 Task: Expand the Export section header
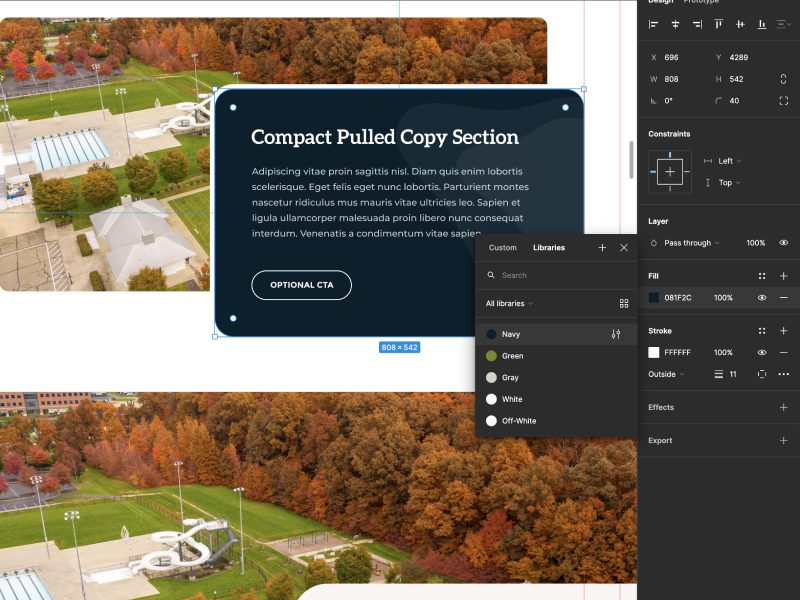coord(660,440)
